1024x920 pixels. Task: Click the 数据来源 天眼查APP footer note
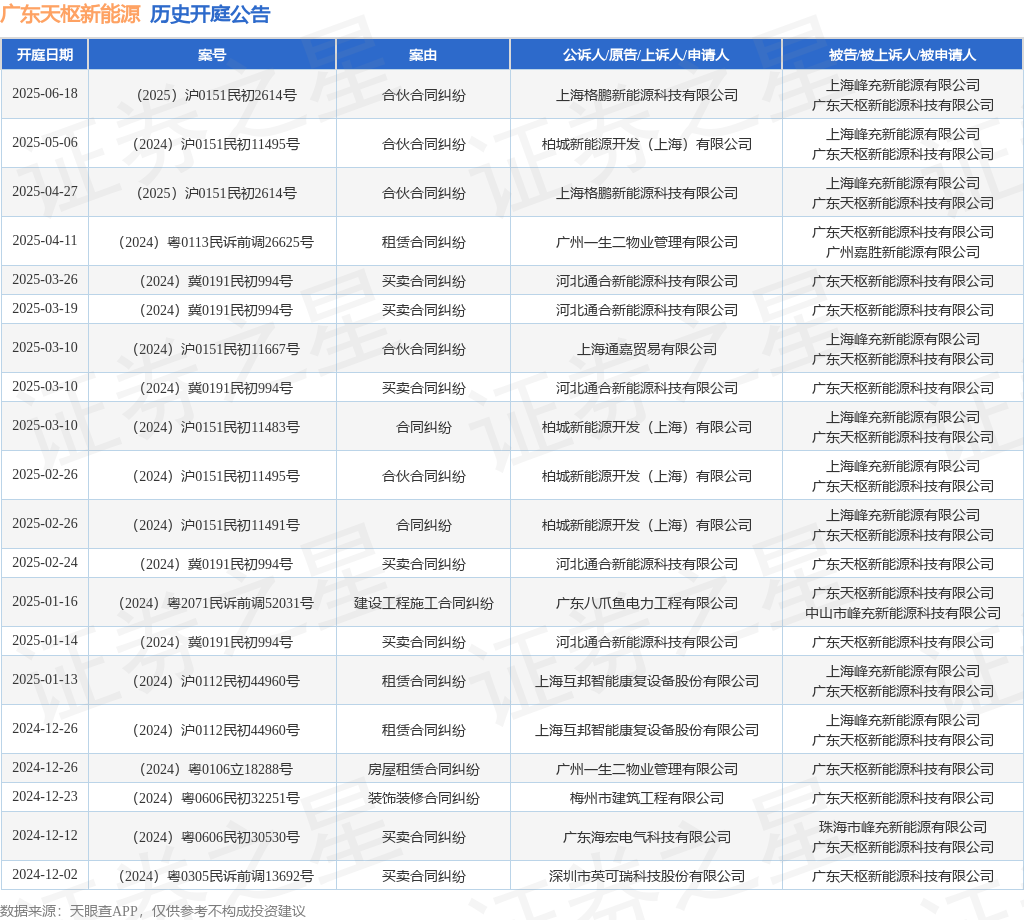pos(153,911)
